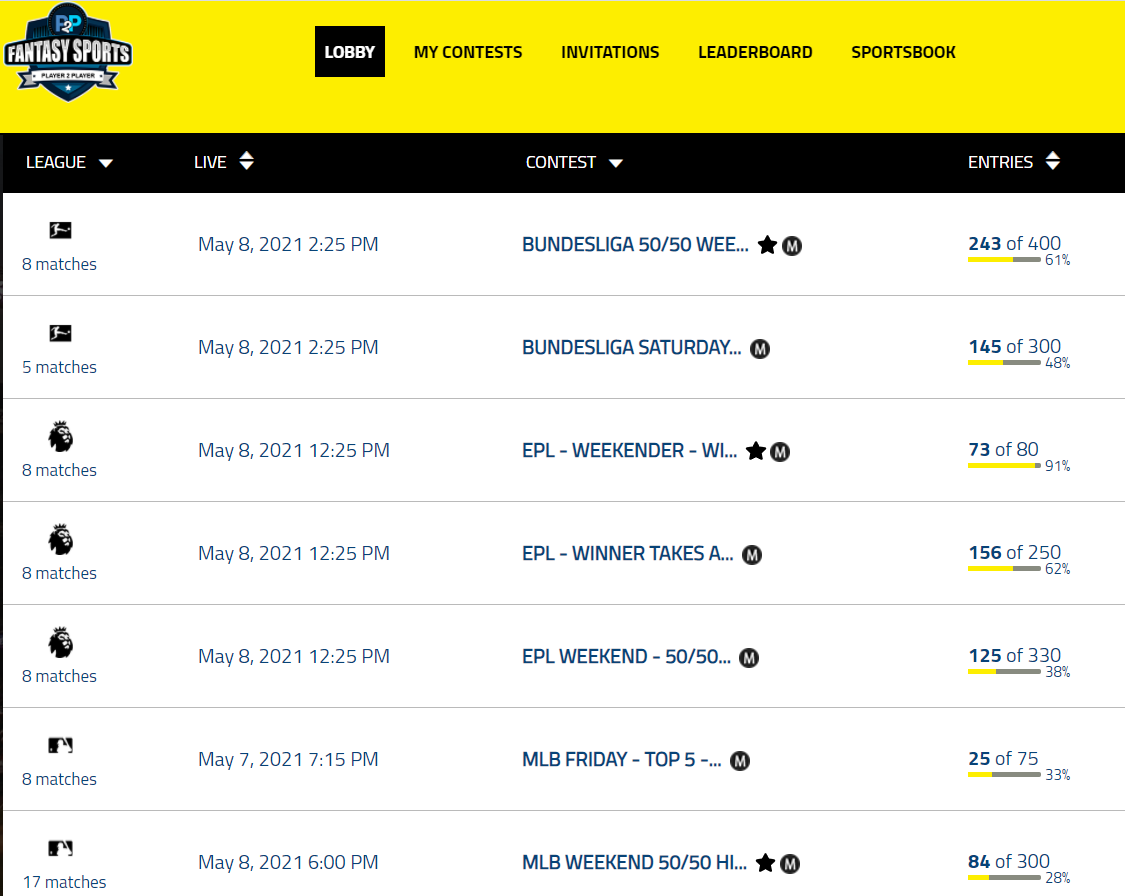Click the MLB logo in the MLB Friday row
The width and height of the screenshot is (1125, 896).
click(60, 745)
